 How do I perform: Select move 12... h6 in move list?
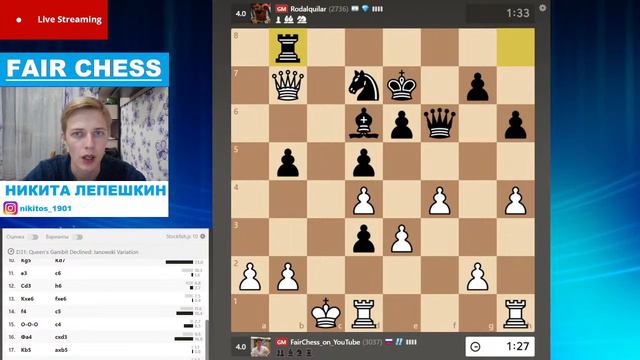(x=58, y=286)
